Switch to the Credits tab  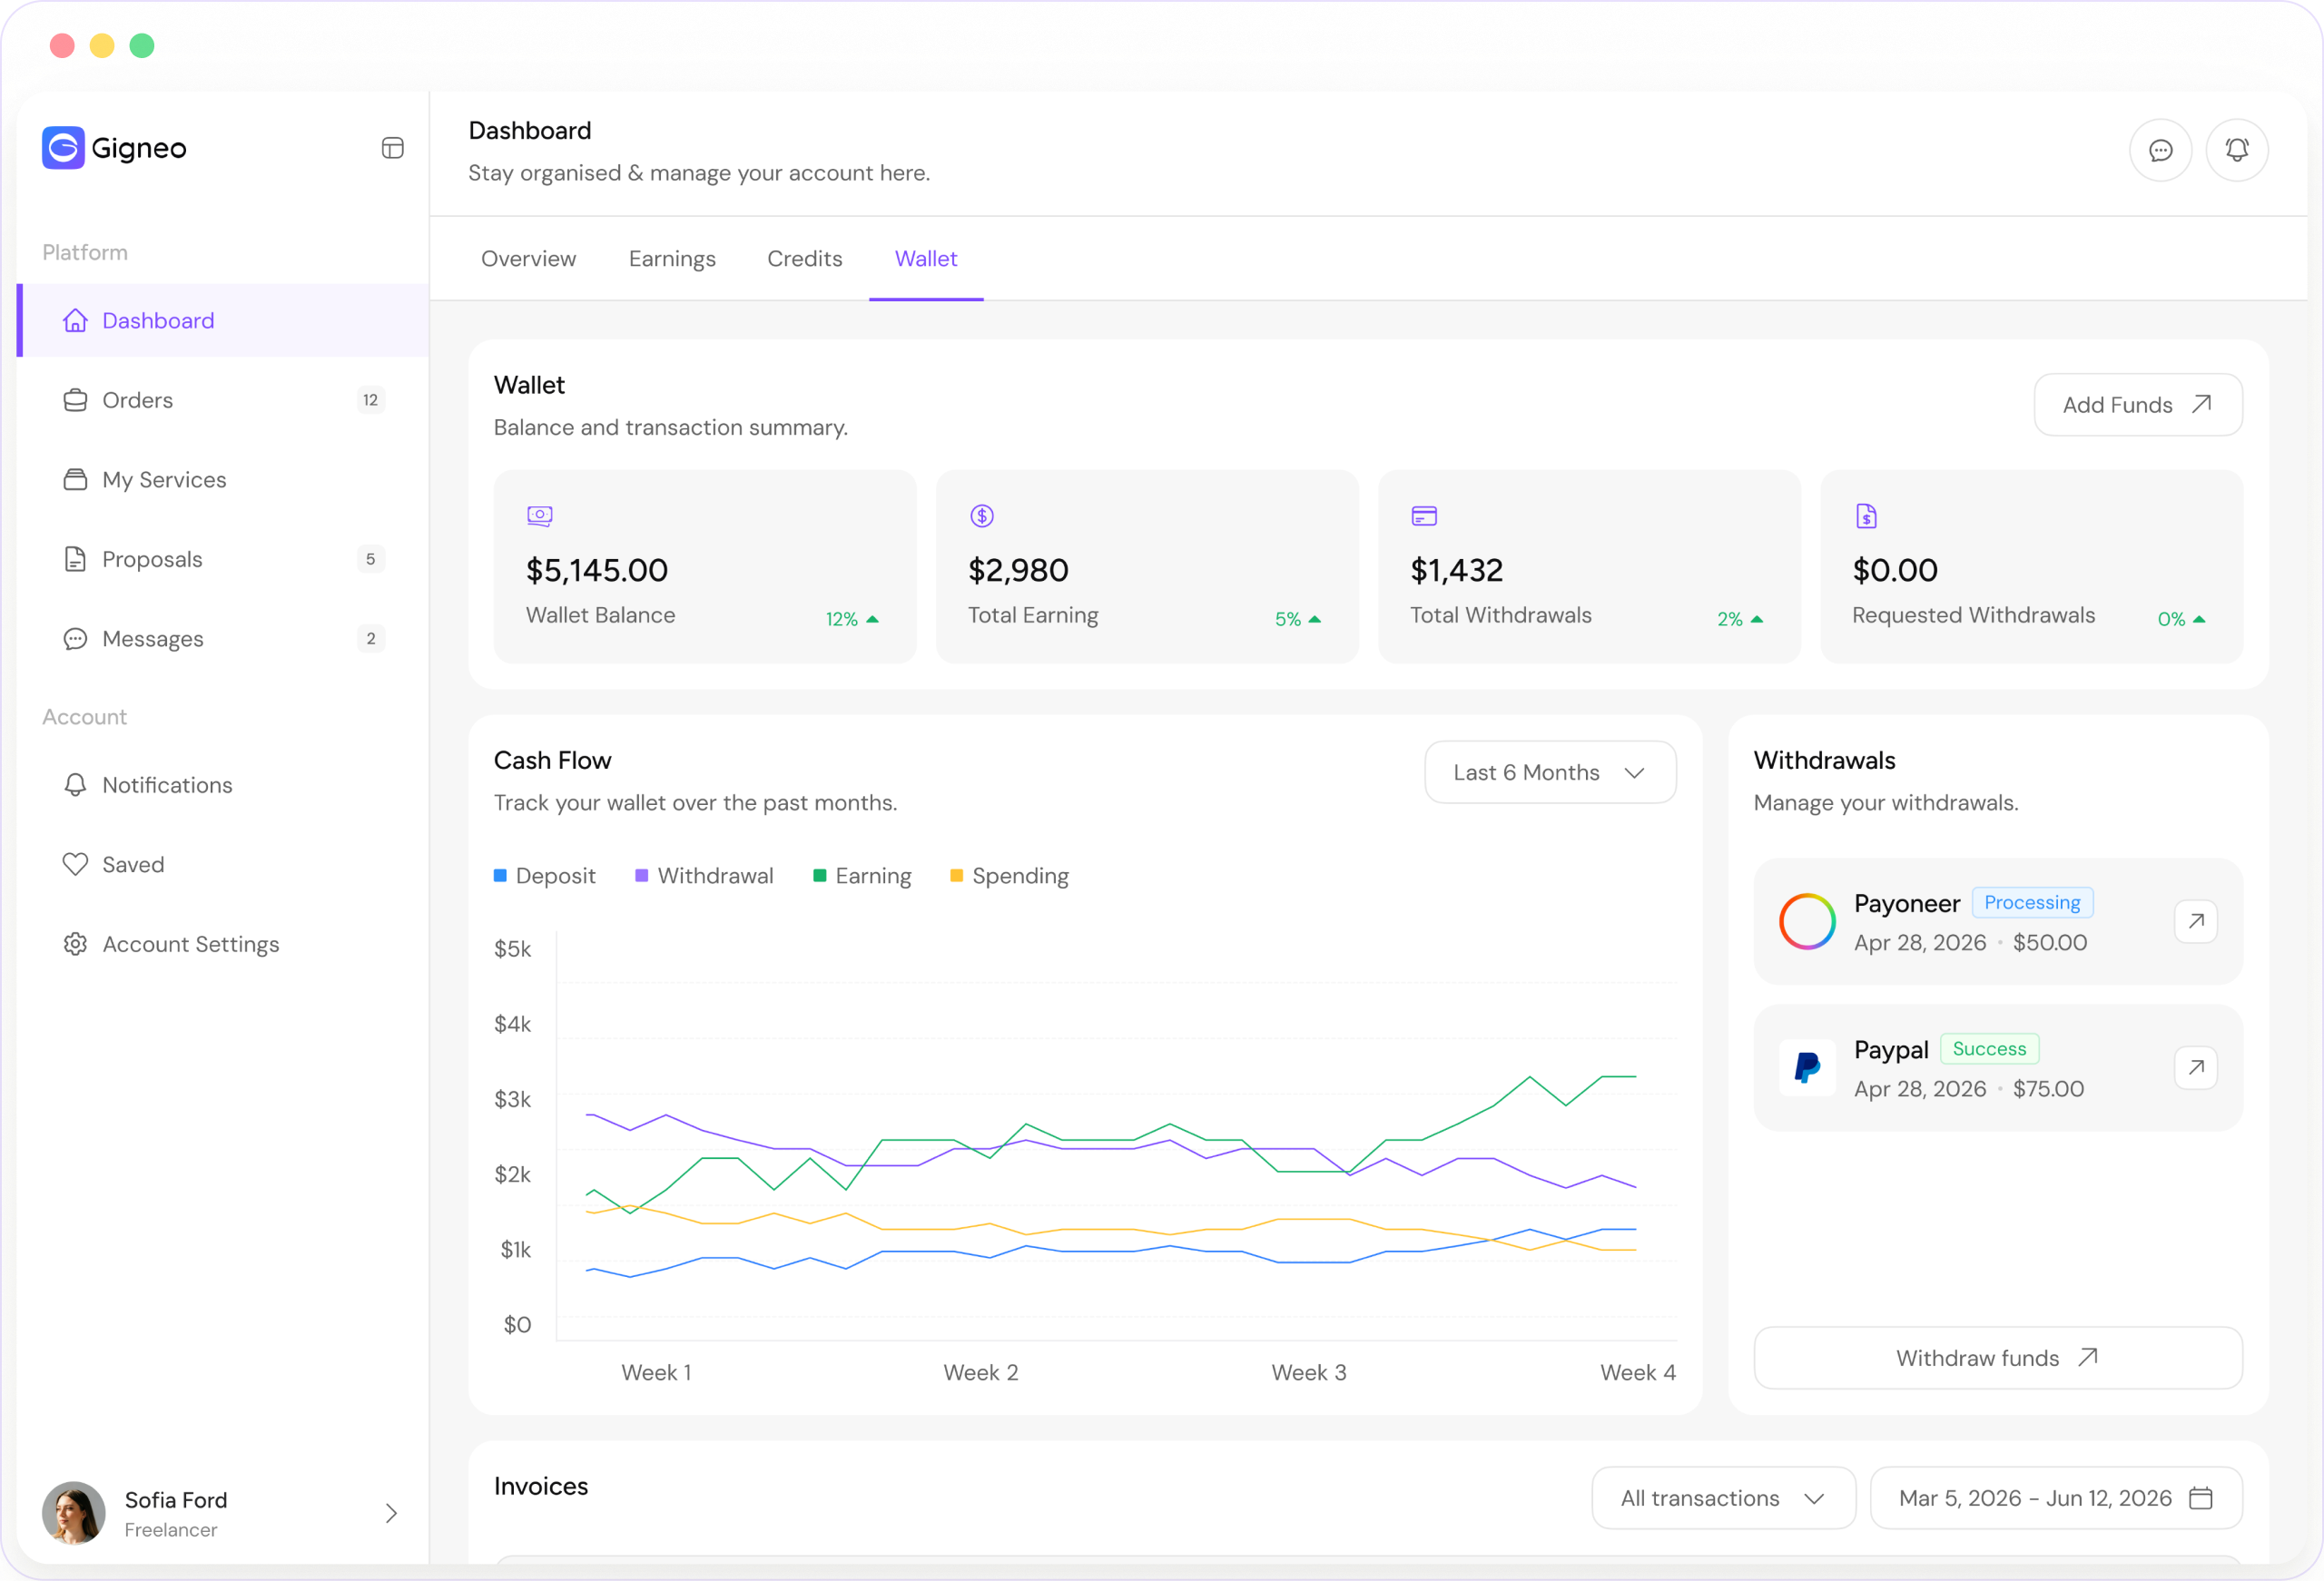pos(805,259)
